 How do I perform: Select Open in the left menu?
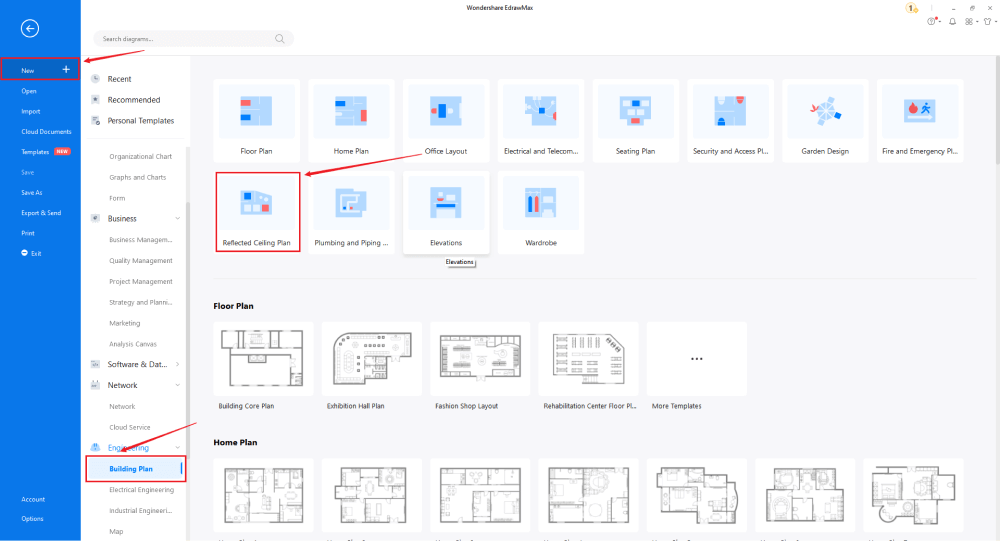29,91
